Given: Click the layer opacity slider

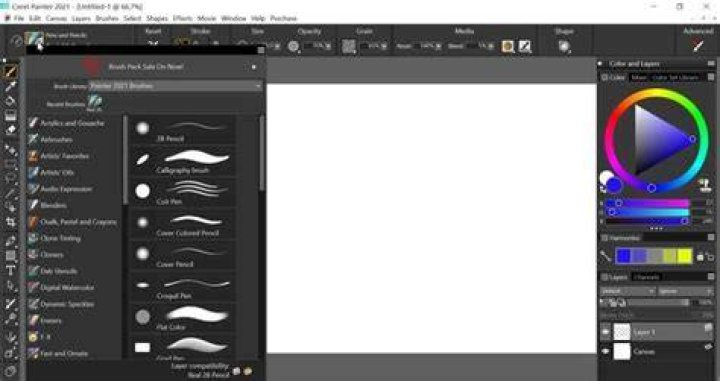Looking at the screenshot, I should coord(658,303).
